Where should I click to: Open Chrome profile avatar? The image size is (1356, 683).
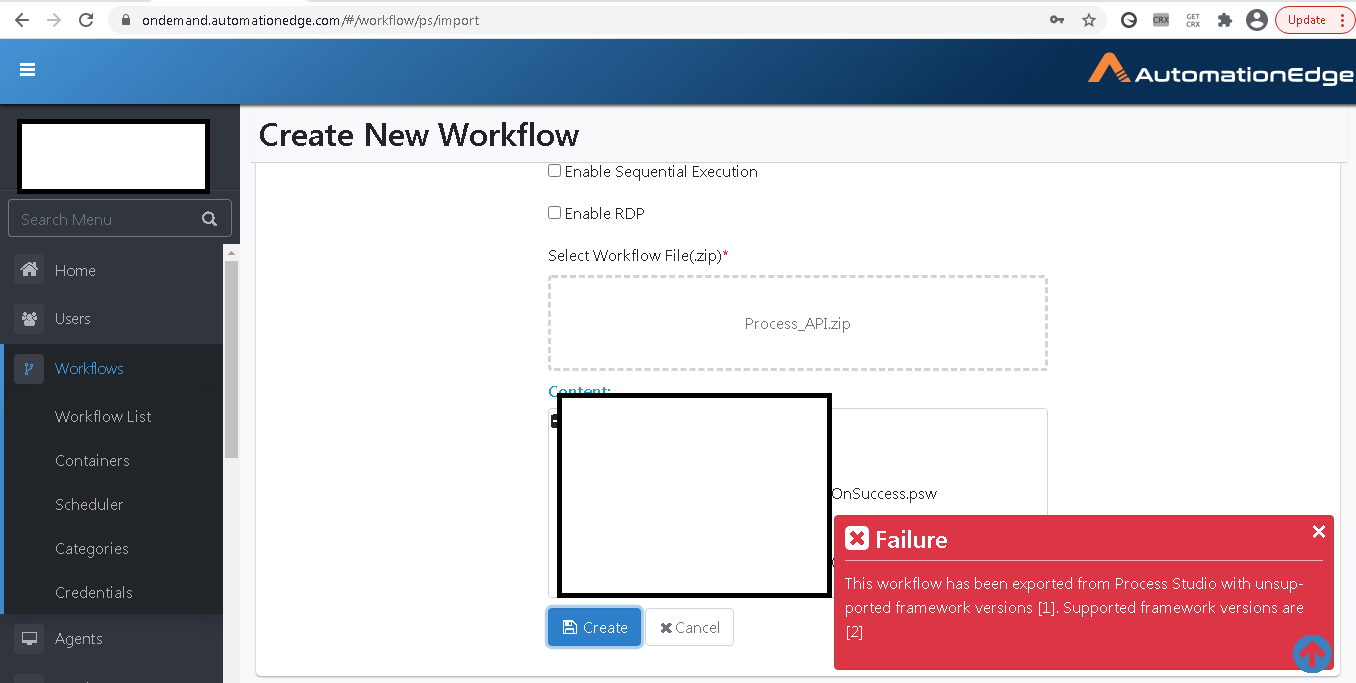tap(1257, 20)
